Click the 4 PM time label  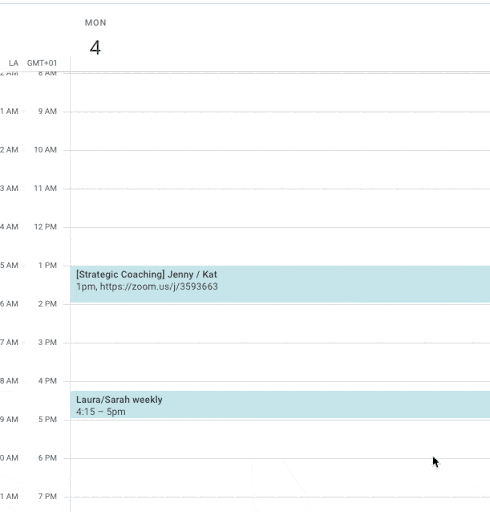click(x=47, y=381)
